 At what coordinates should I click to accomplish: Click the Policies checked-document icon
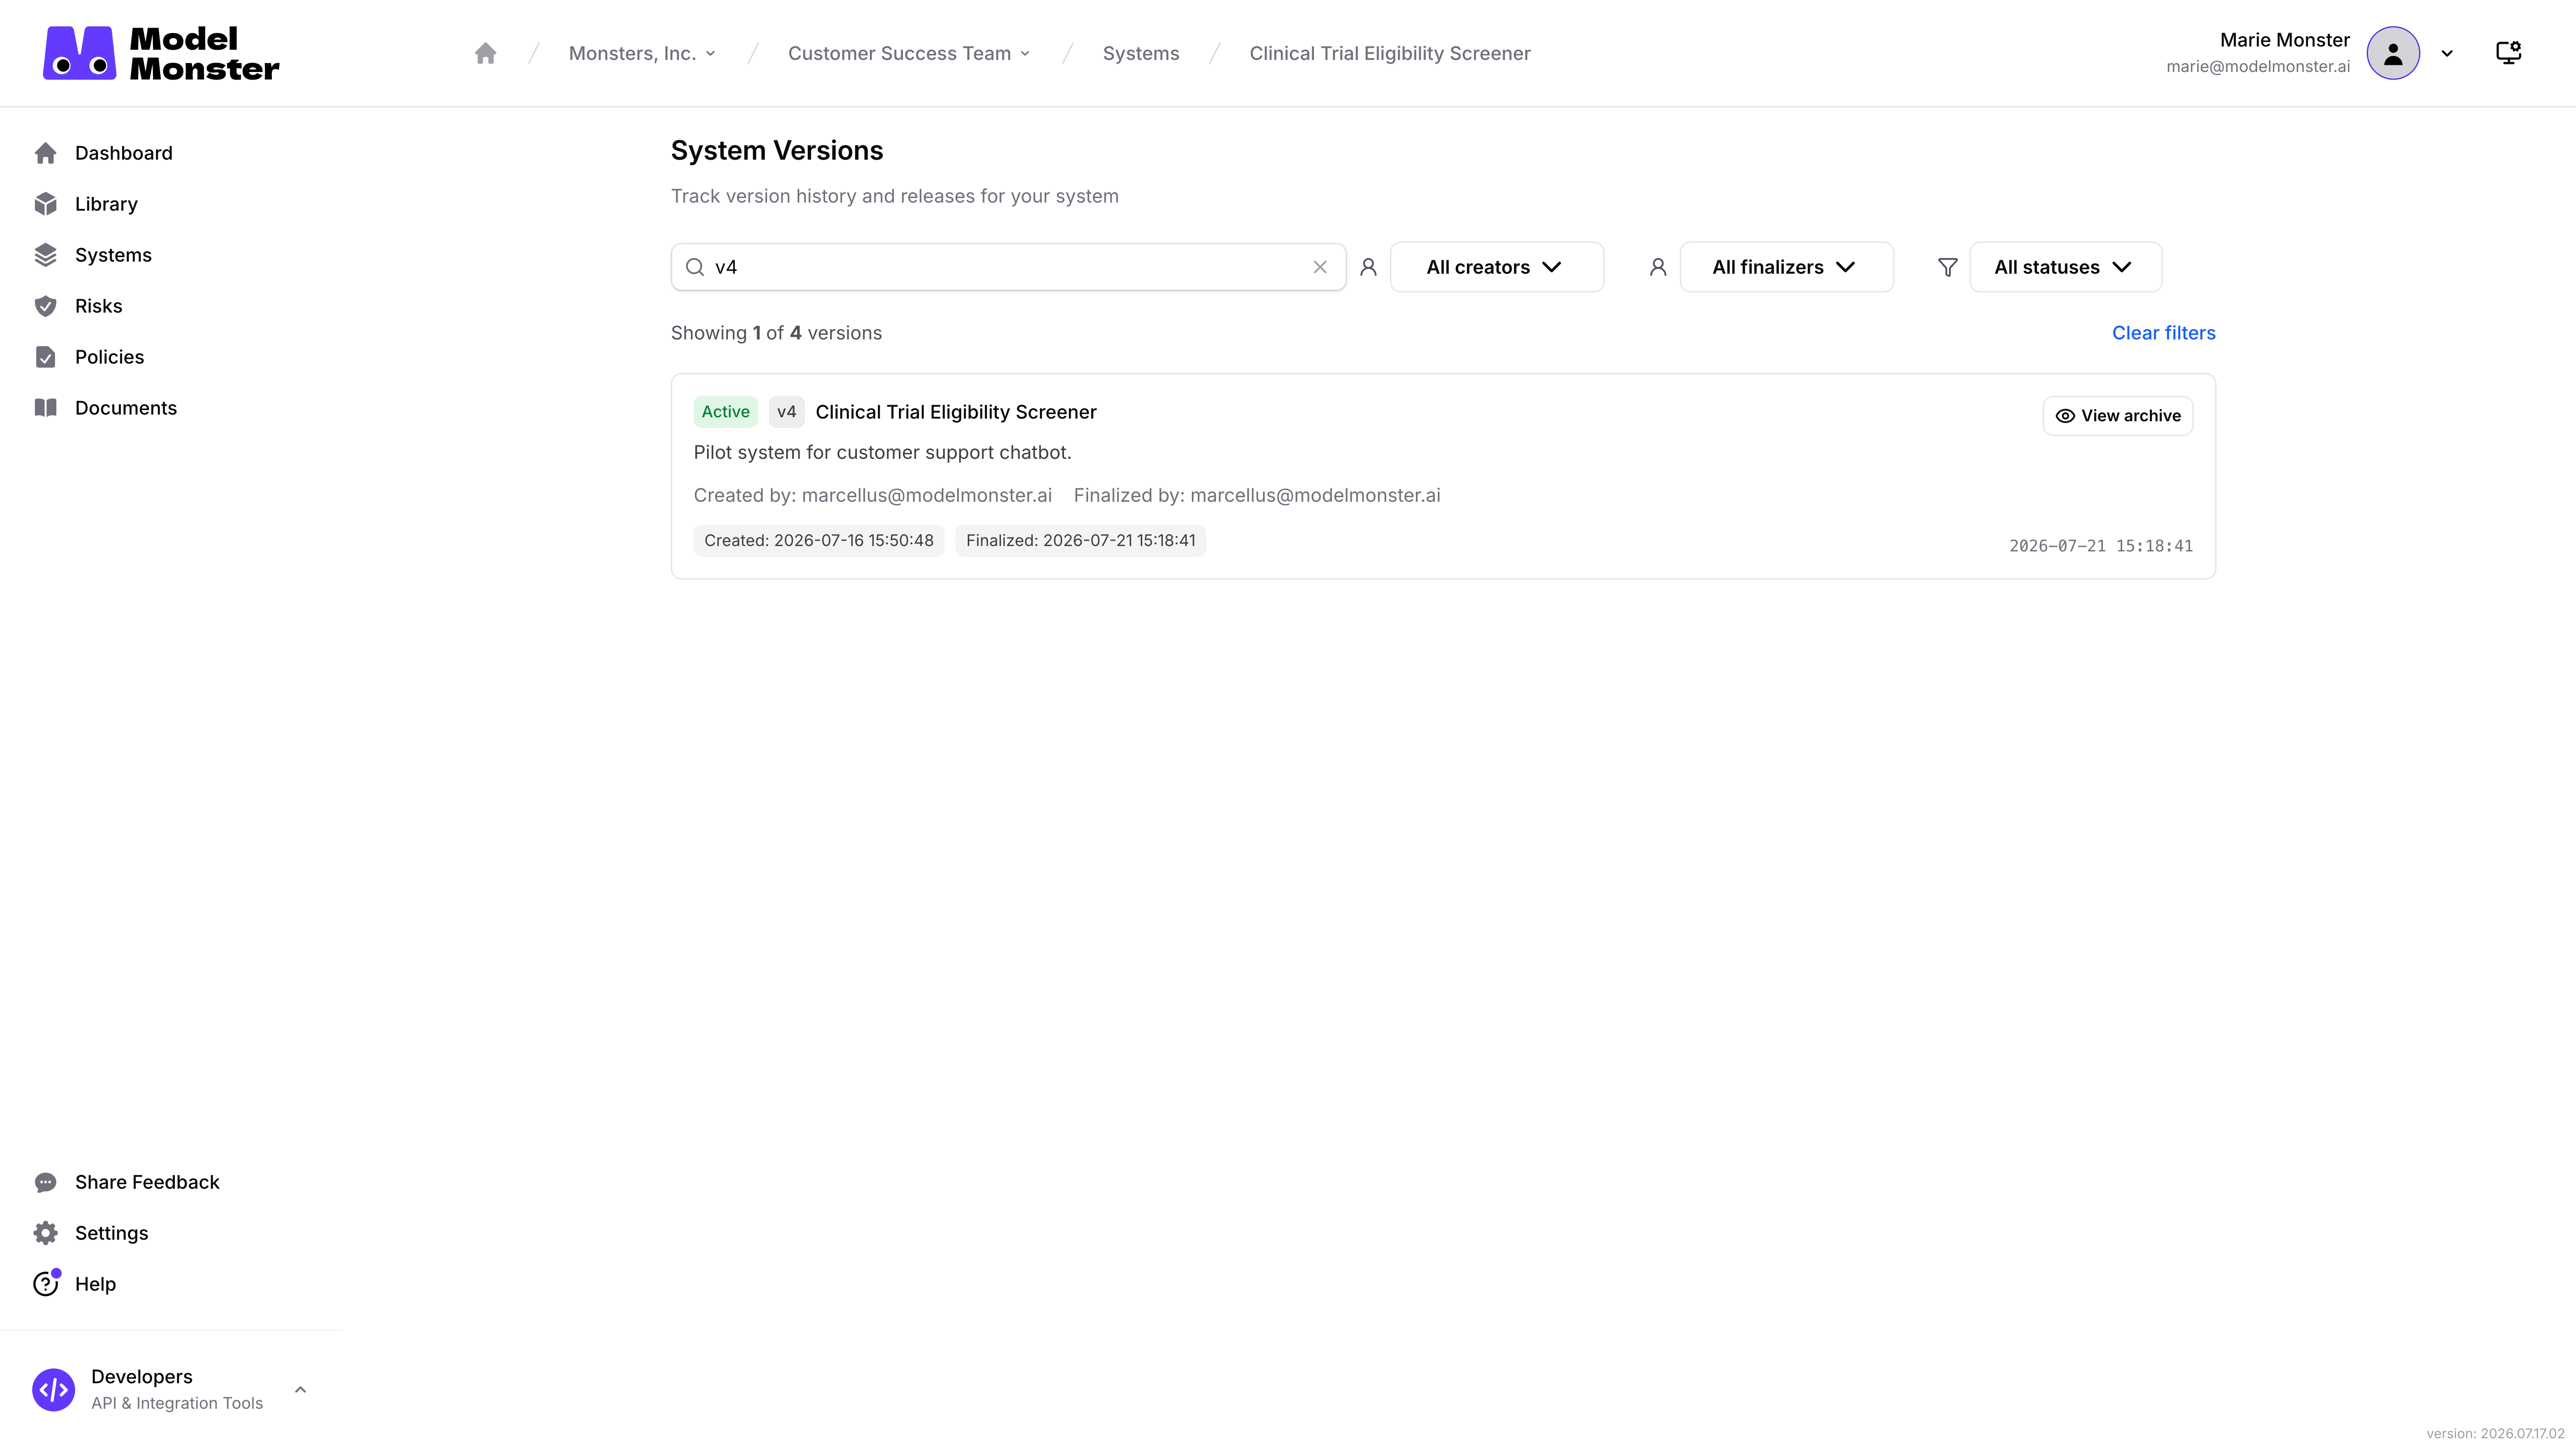pos(45,357)
